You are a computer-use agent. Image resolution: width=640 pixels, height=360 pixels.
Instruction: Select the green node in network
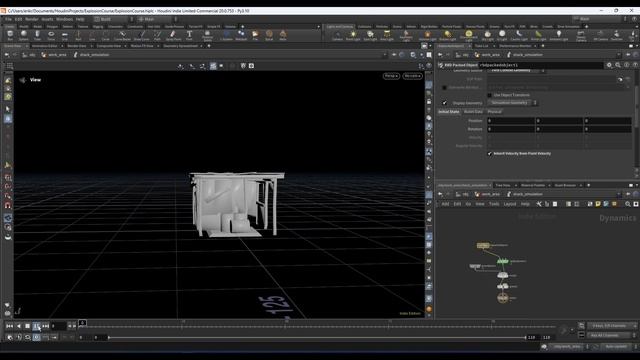click(x=503, y=261)
